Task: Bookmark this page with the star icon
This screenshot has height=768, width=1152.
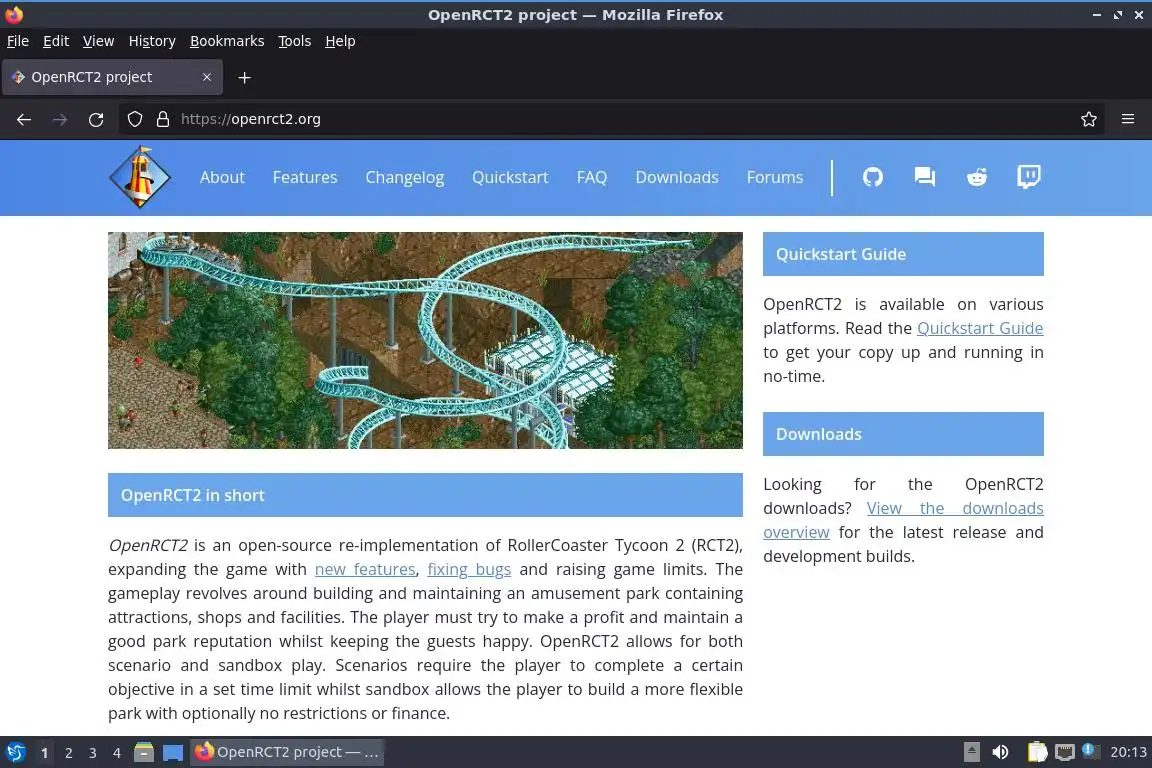Action: pyautogui.click(x=1089, y=119)
